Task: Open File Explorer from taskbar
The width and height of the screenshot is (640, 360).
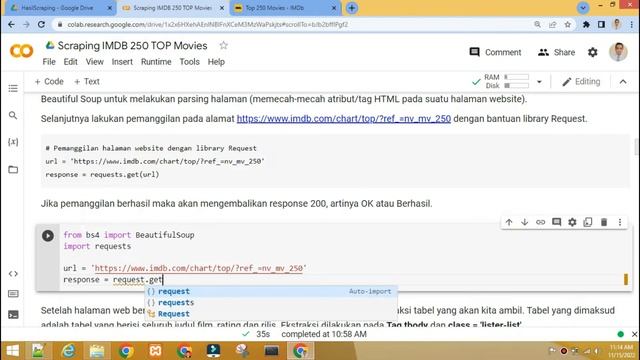Action: point(97,351)
